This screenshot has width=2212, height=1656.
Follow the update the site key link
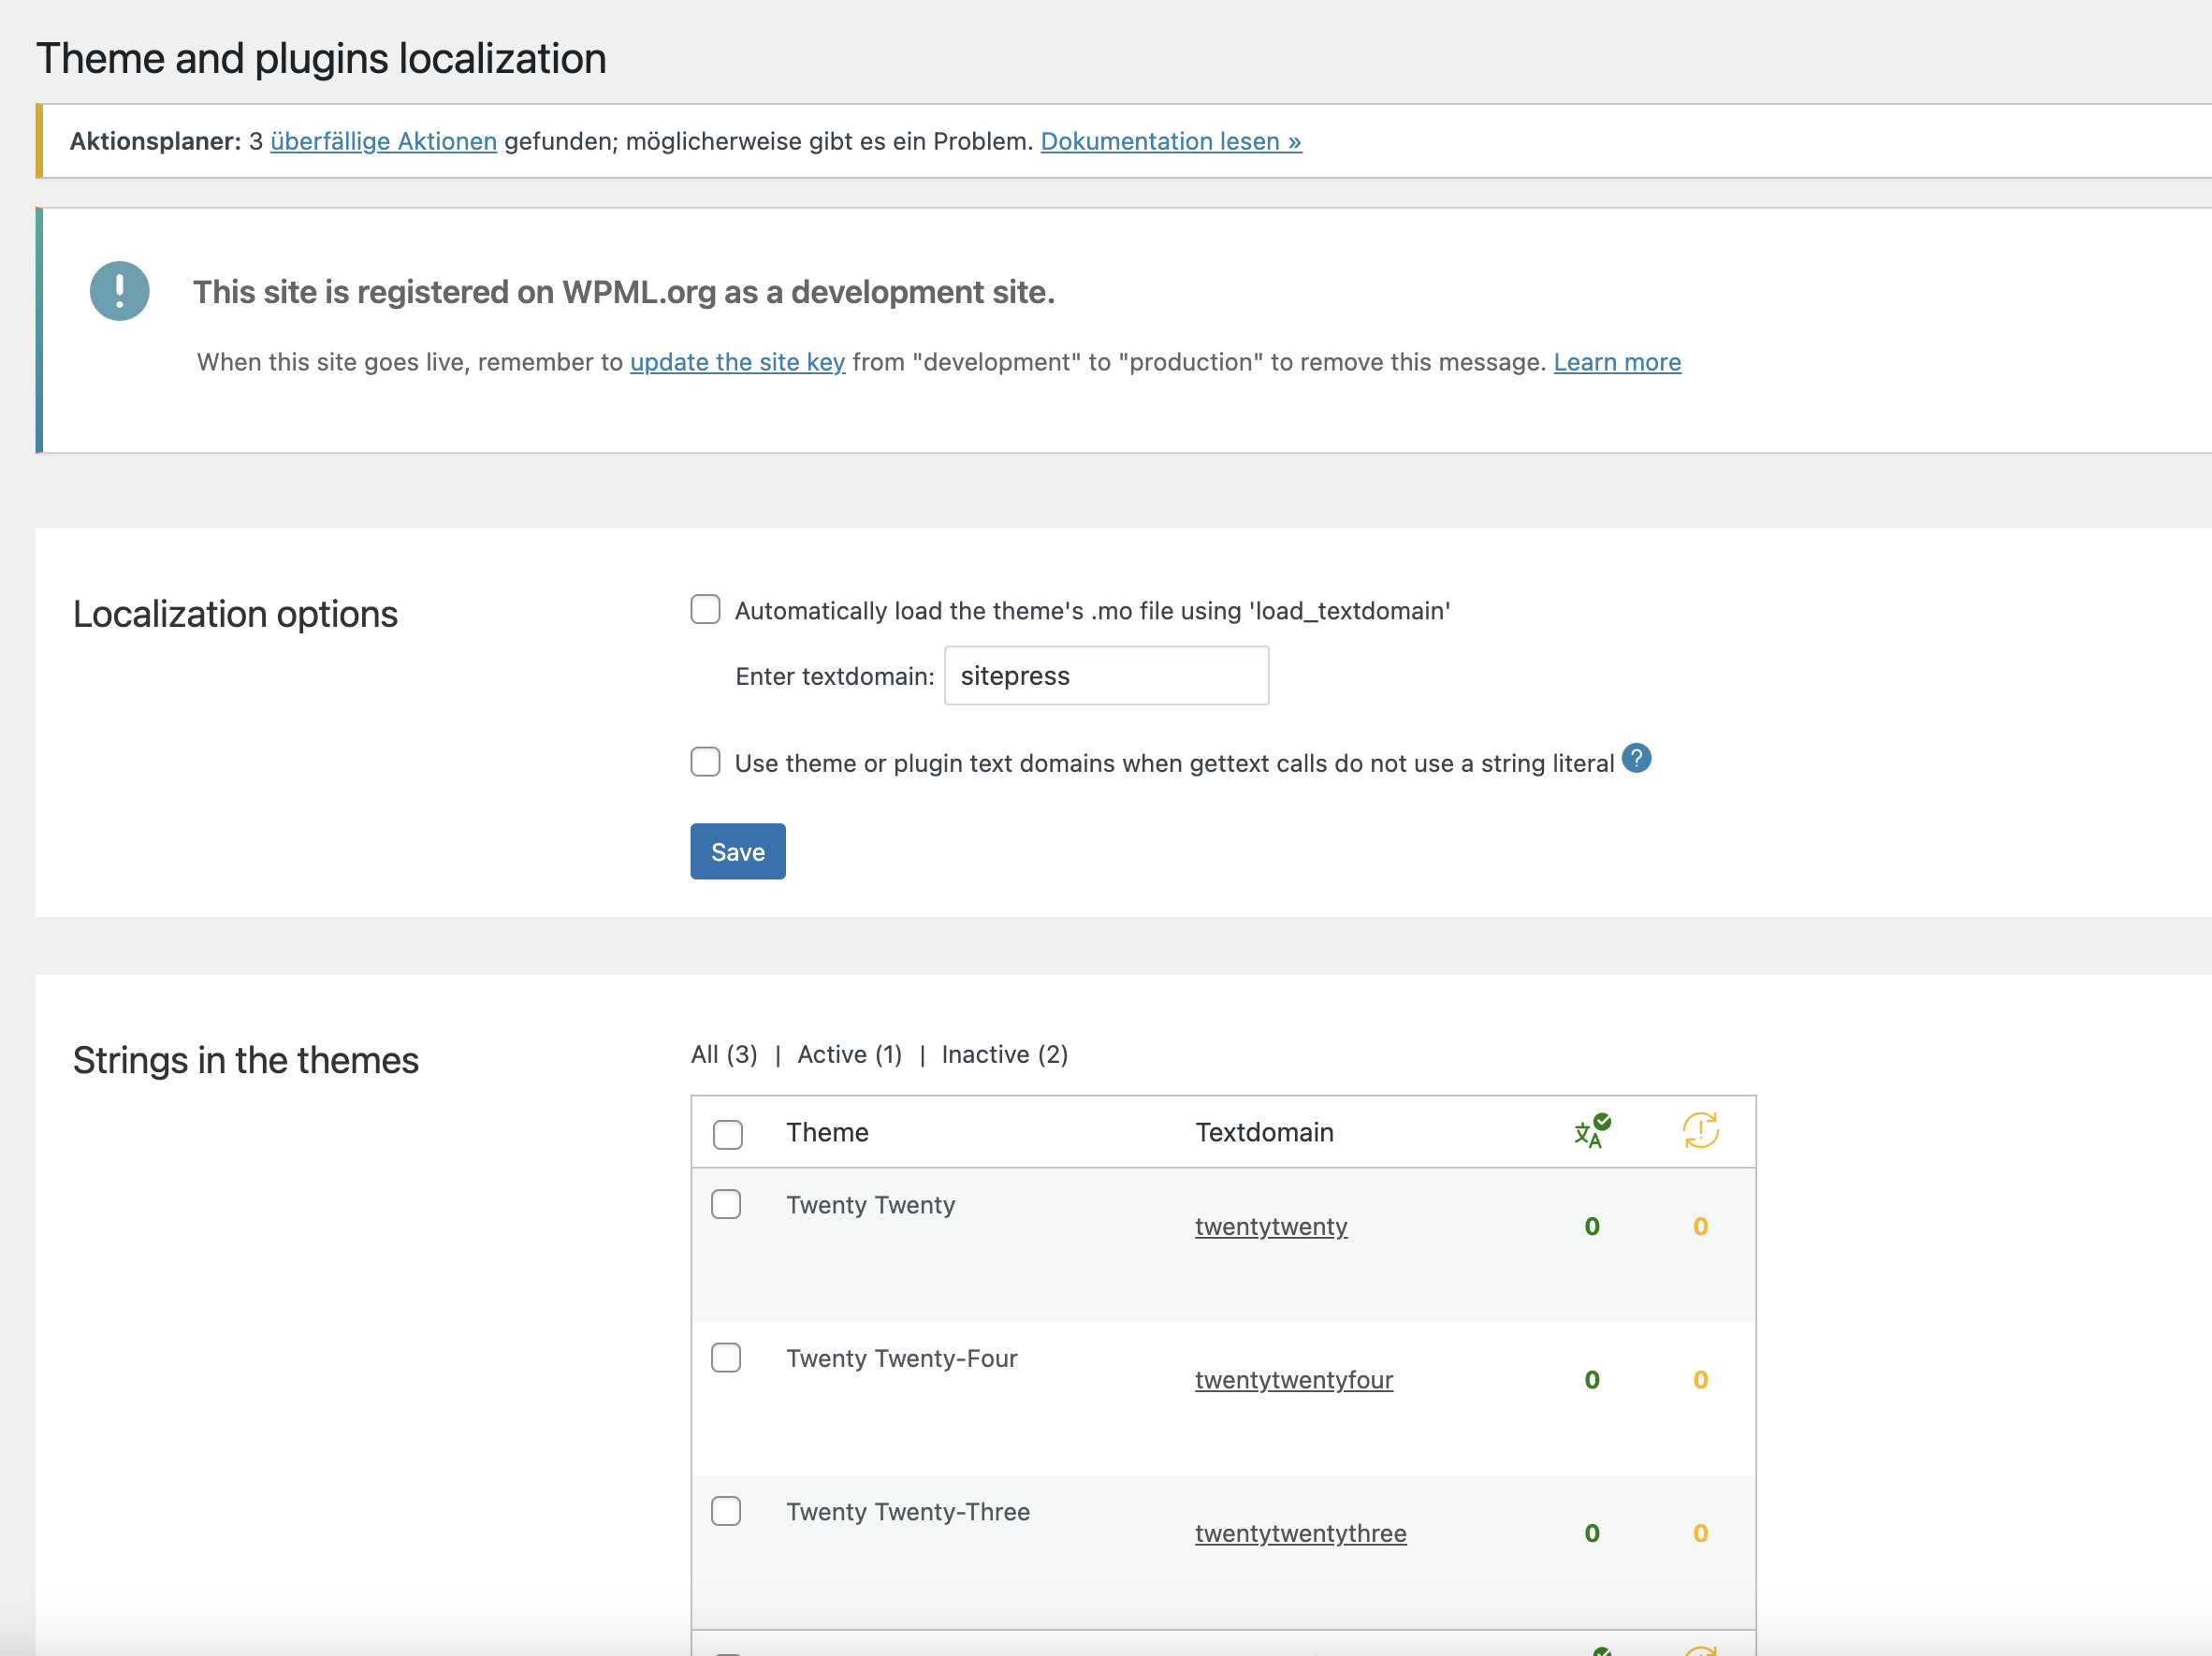[737, 362]
